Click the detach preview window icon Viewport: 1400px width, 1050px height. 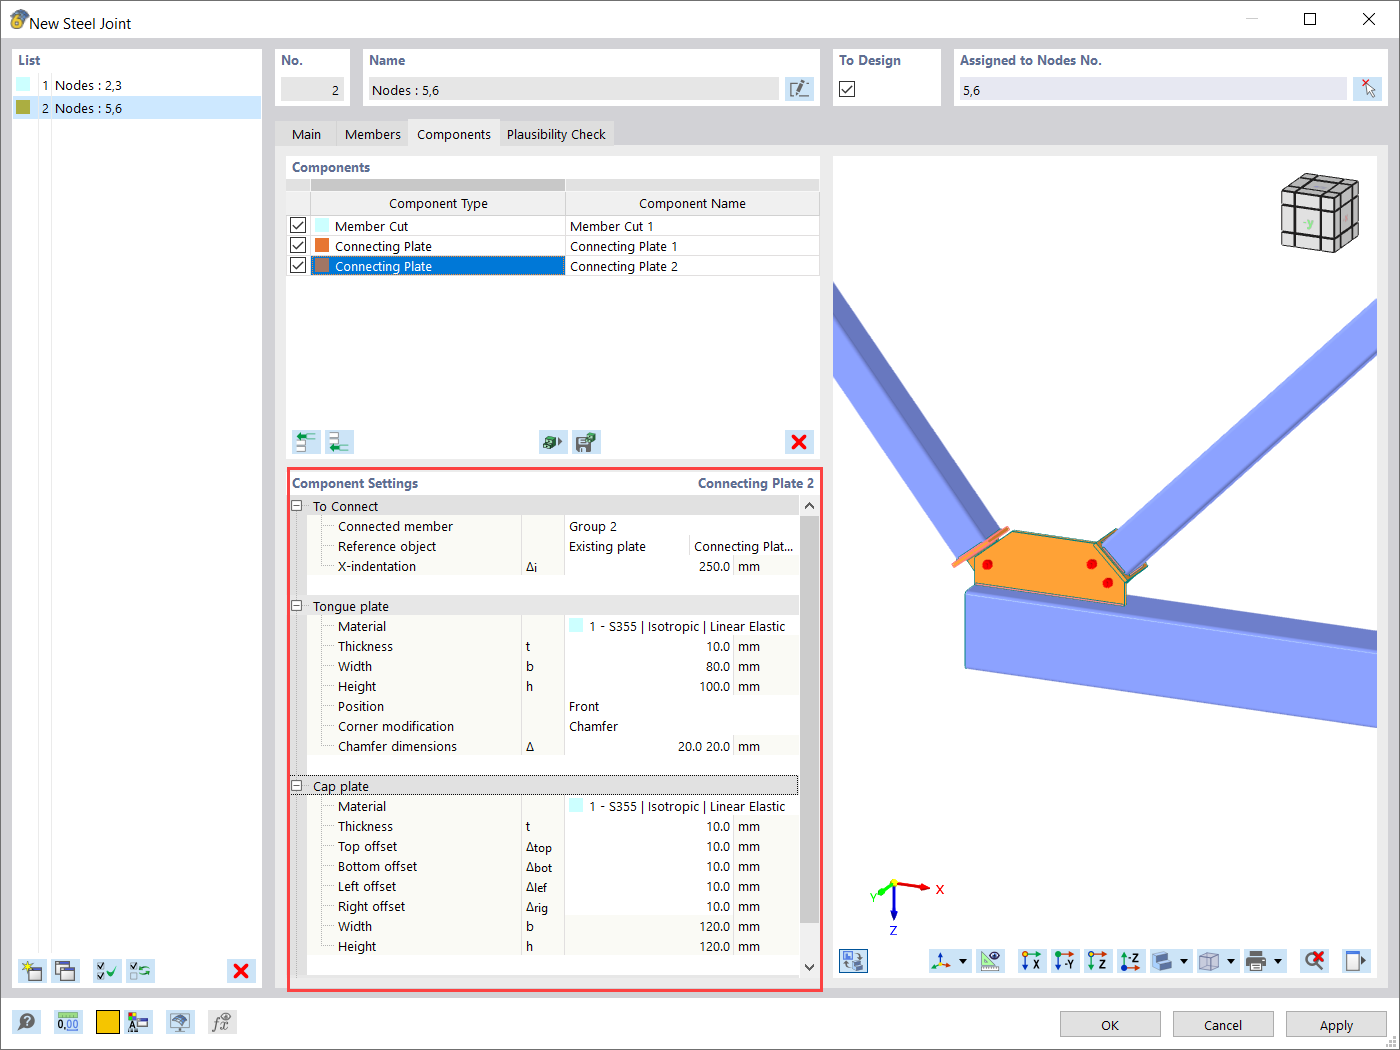[x=1356, y=961]
